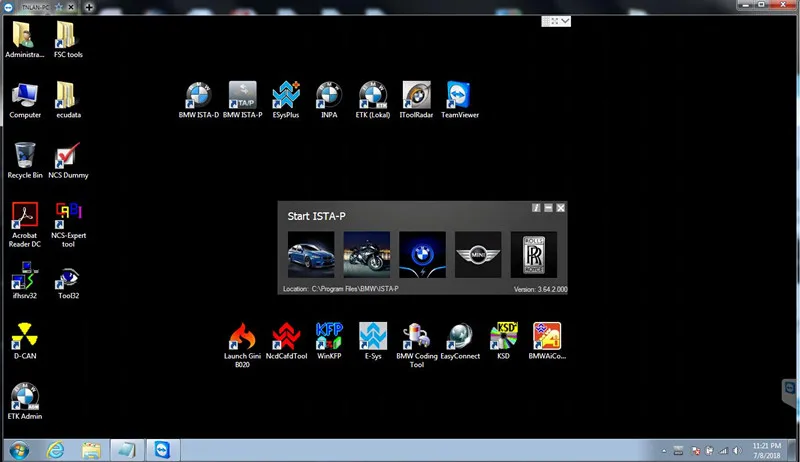Image resolution: width=800 pixels, height=462 pixels.
Task: Launch BMW Coding Tool shortcut
Action: pyautogui.click(x=416, y=345)
